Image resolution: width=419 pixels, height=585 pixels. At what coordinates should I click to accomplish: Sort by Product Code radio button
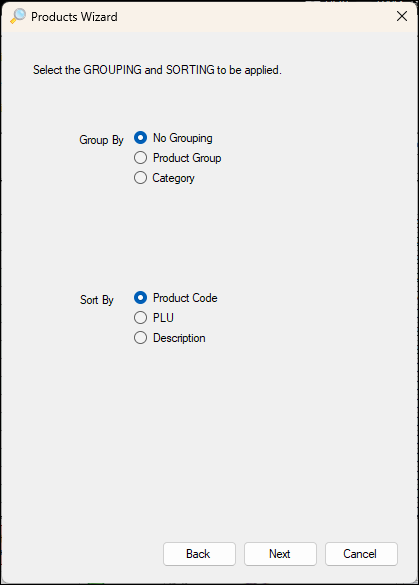pyautogui.click(x=140, y=298)
